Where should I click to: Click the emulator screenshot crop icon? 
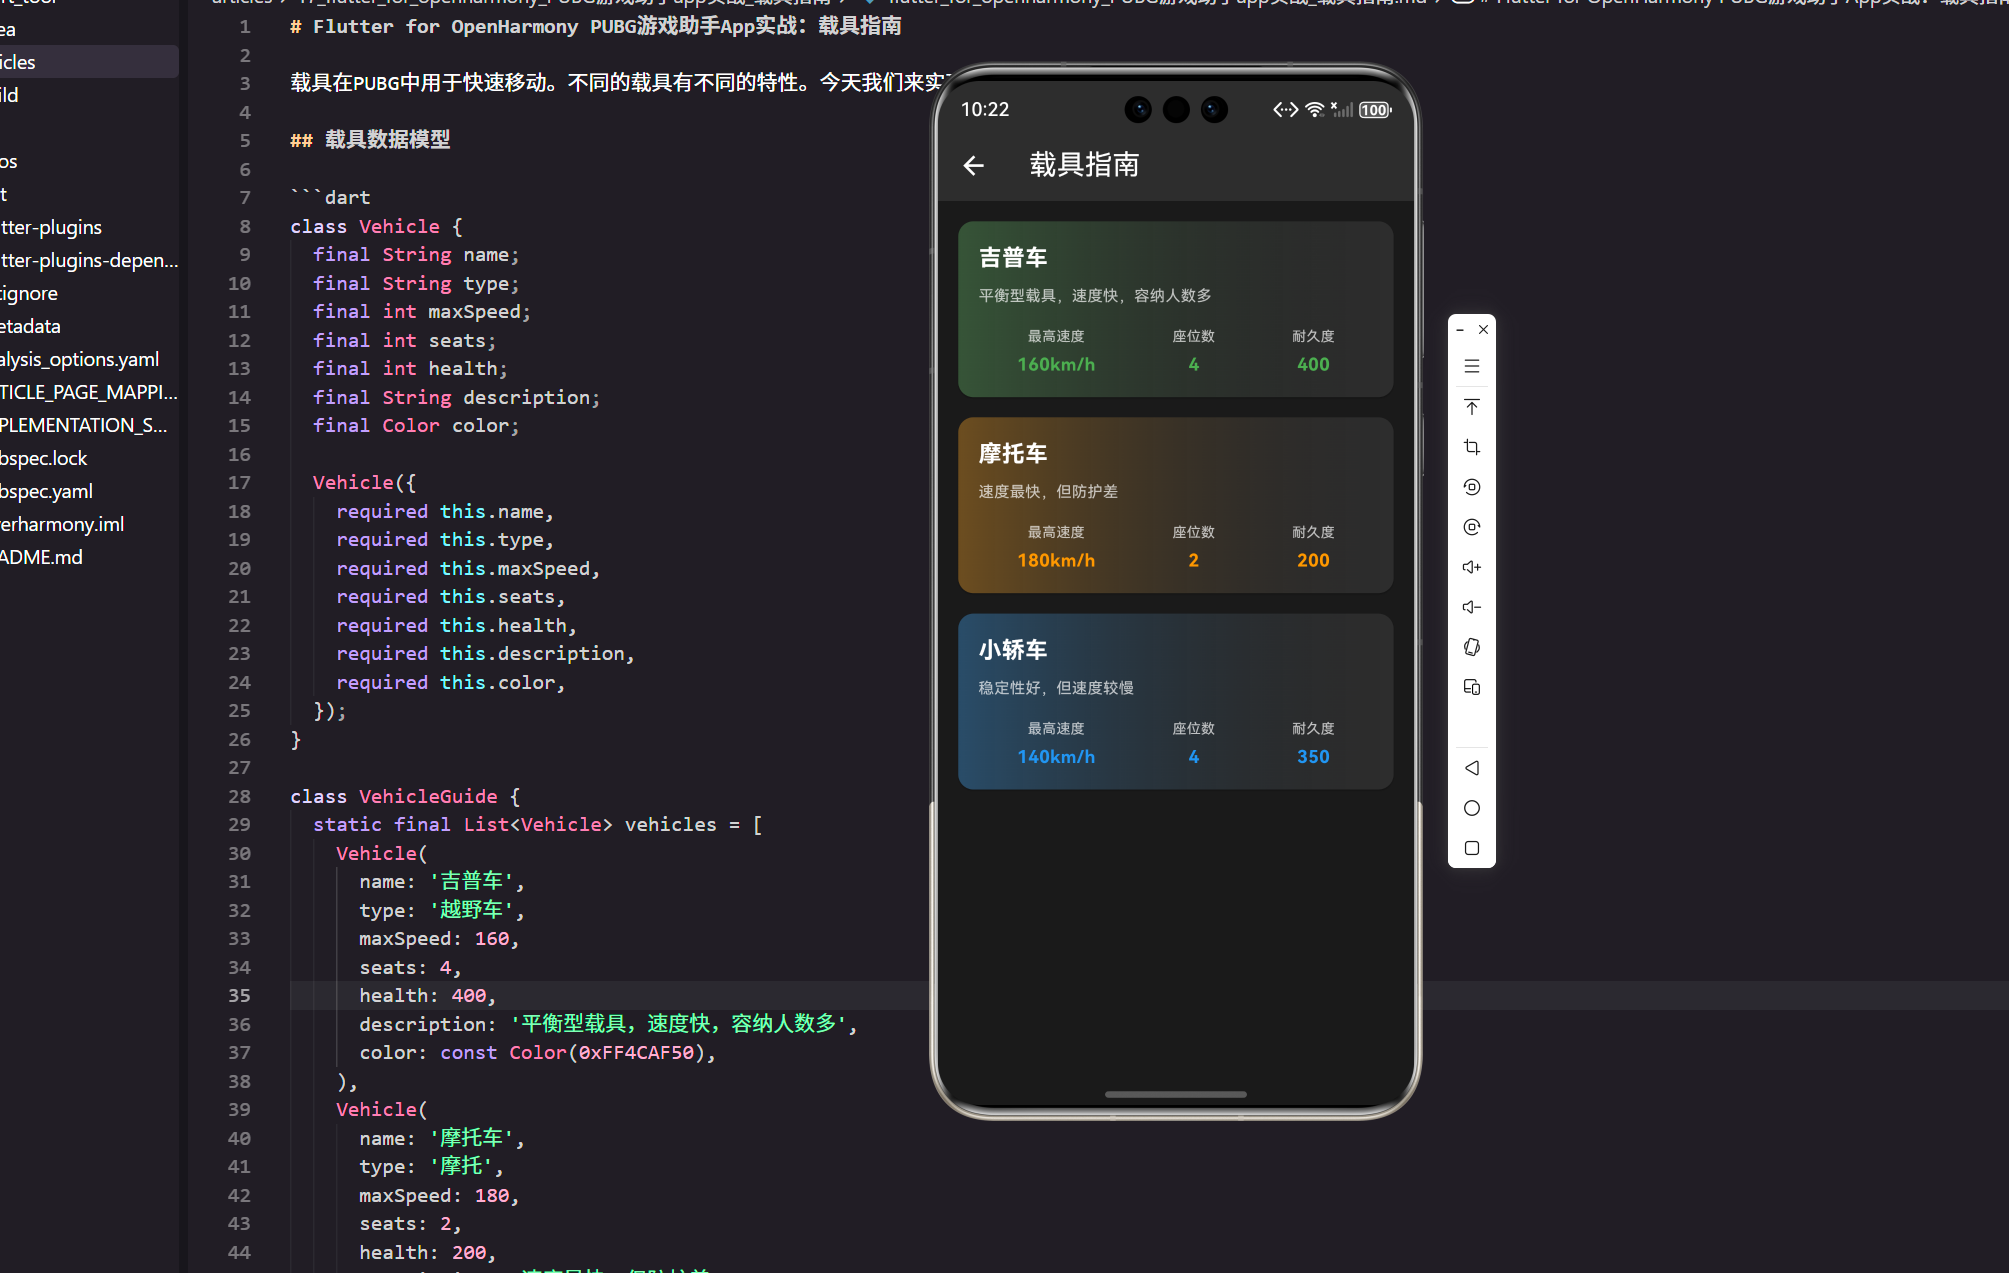point(1472,447)
